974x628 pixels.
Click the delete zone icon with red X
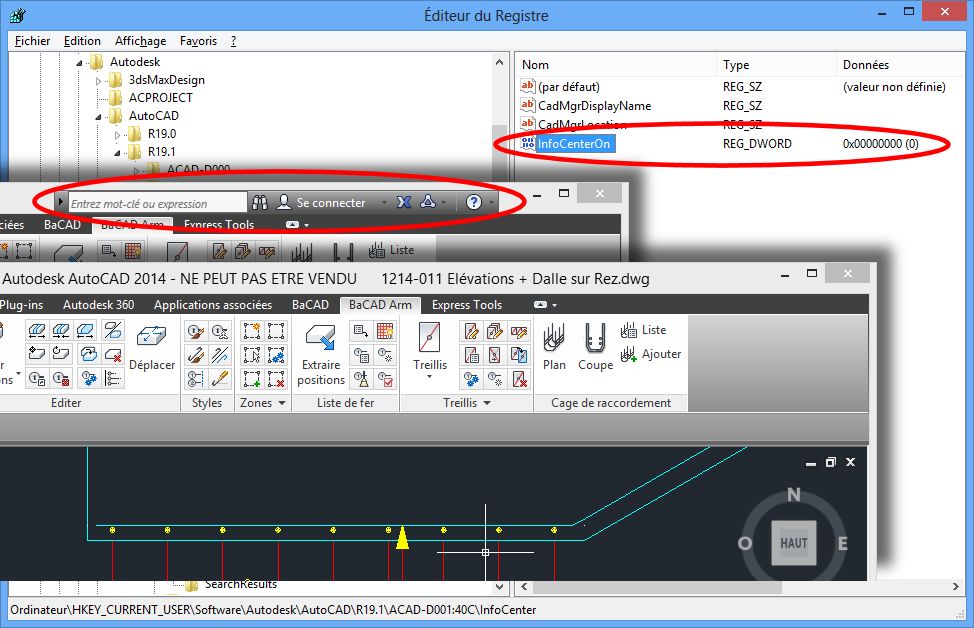(276, 378)
